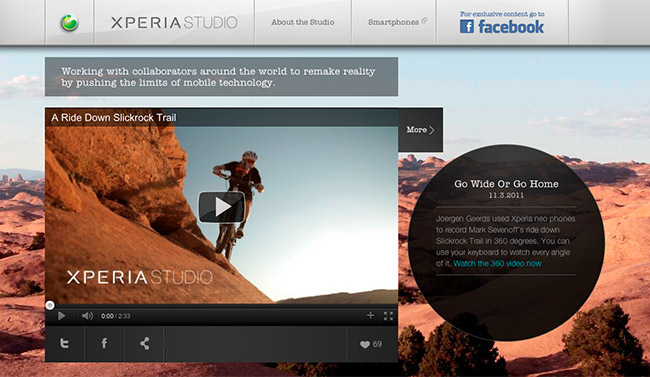Screen dimensions: 650x377
Task: Open the Xperia Studio home logo
Action: coord(174,22)
